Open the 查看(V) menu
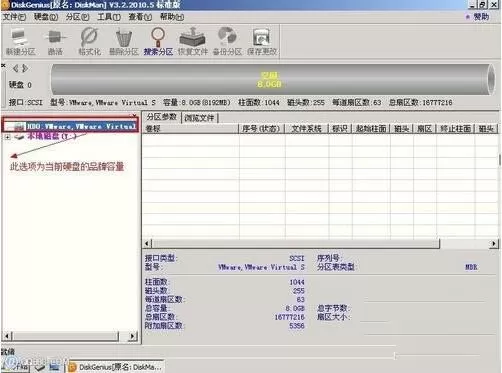 click(140, 17)
